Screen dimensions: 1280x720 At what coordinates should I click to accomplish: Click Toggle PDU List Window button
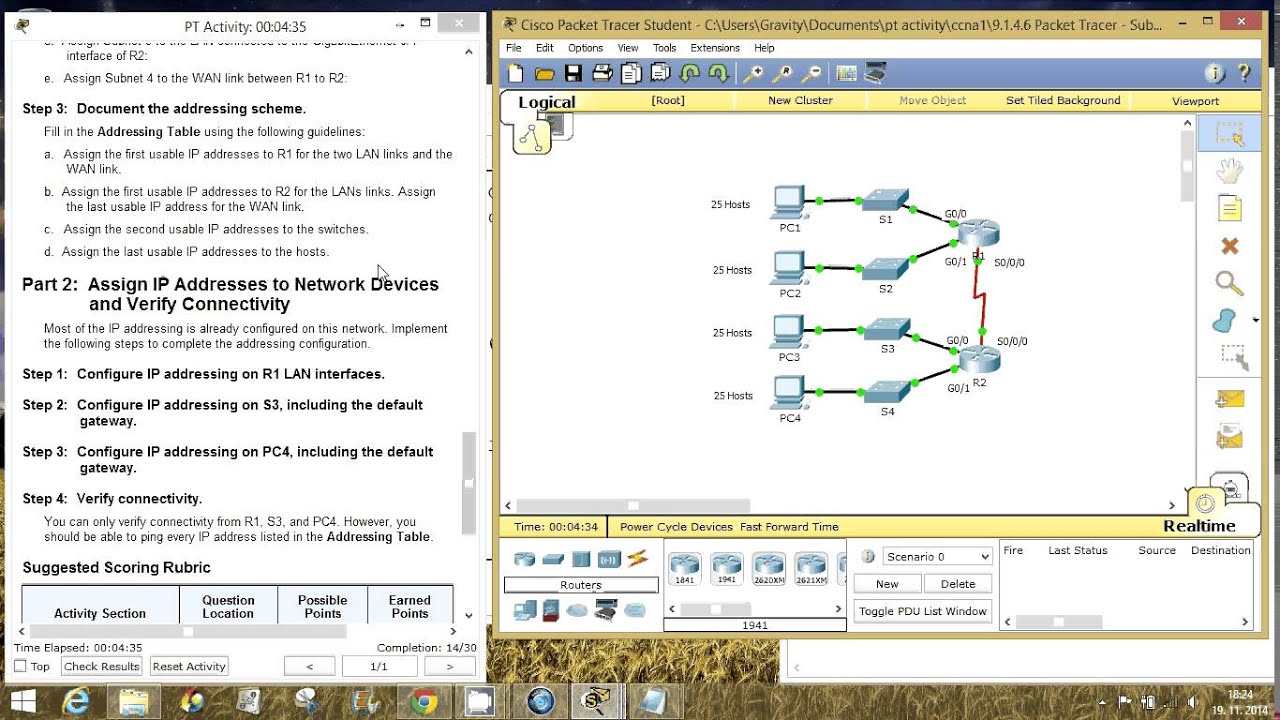click(x=922, y=611)
